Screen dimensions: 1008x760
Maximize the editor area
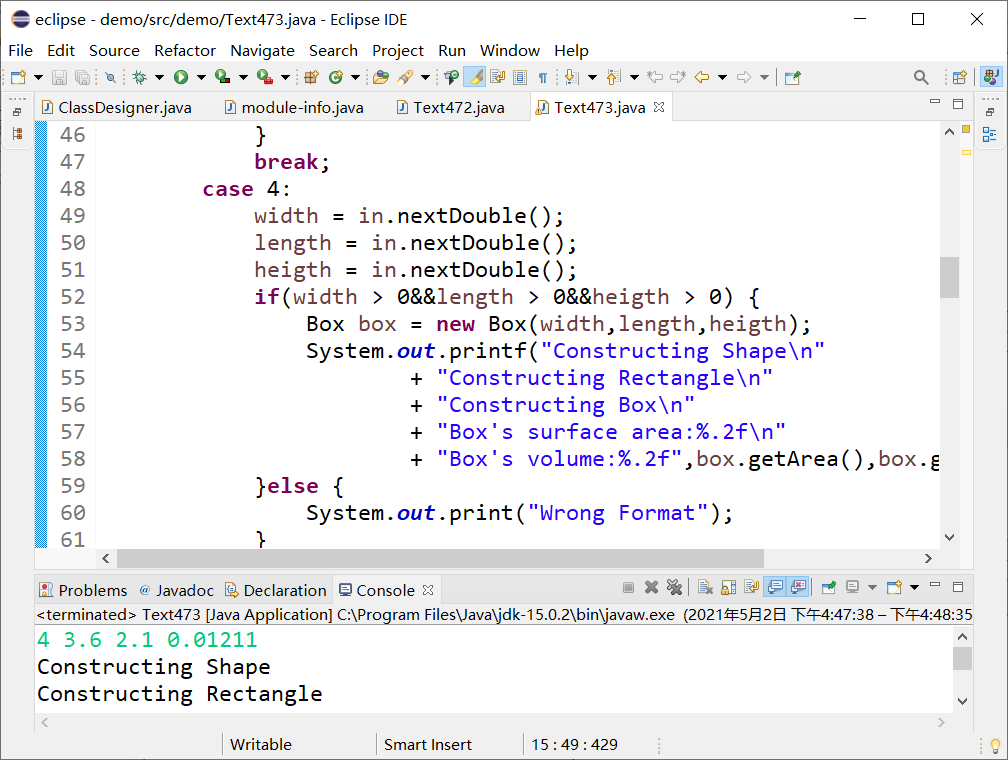(958, 104)
